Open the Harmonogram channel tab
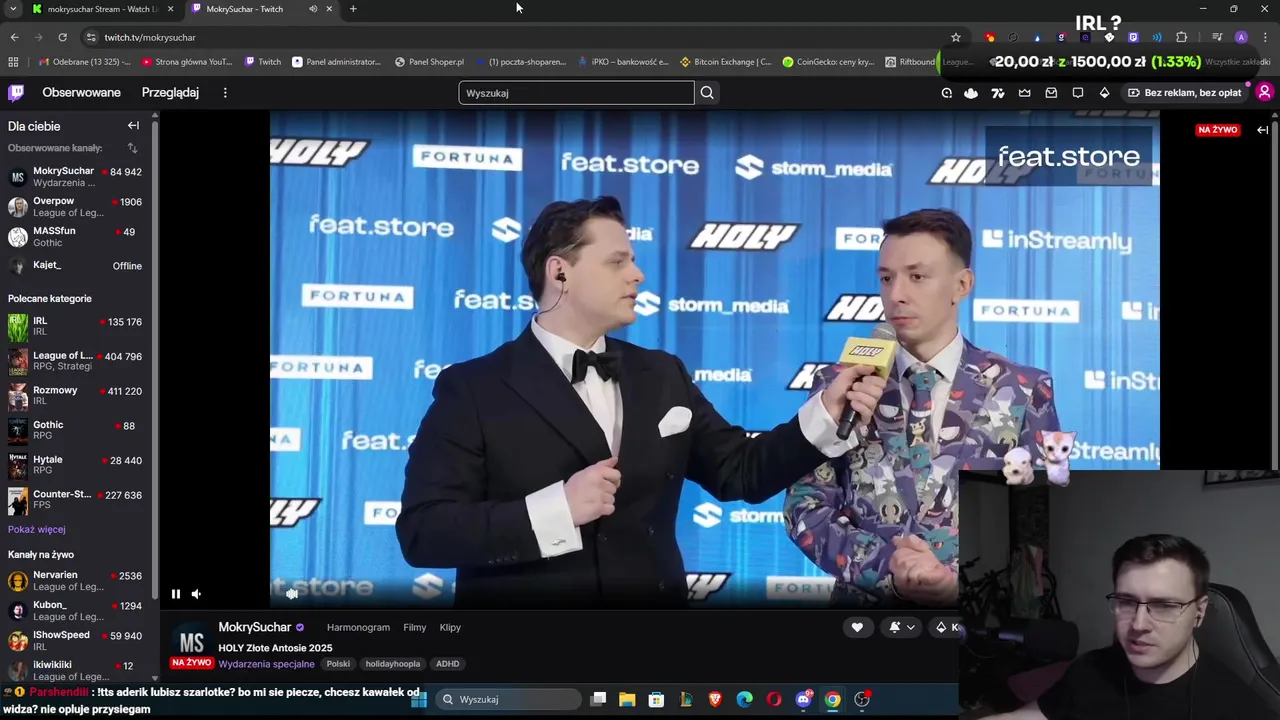The image size is (1280, 720). (358, 627)
